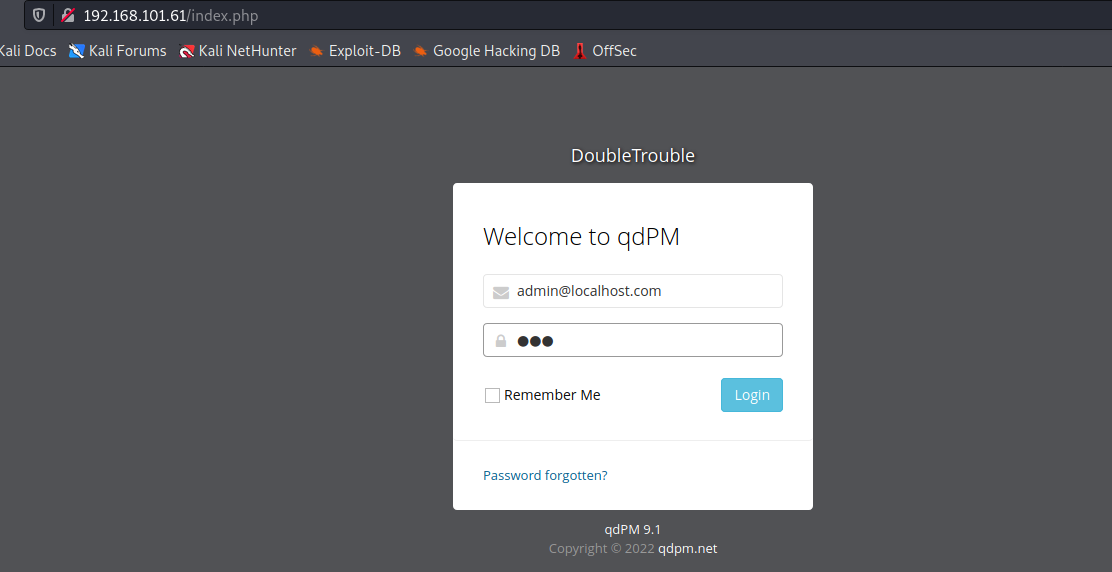Click the Login button
Viewport: 1112px width, 572px height.
coord(752,395)
